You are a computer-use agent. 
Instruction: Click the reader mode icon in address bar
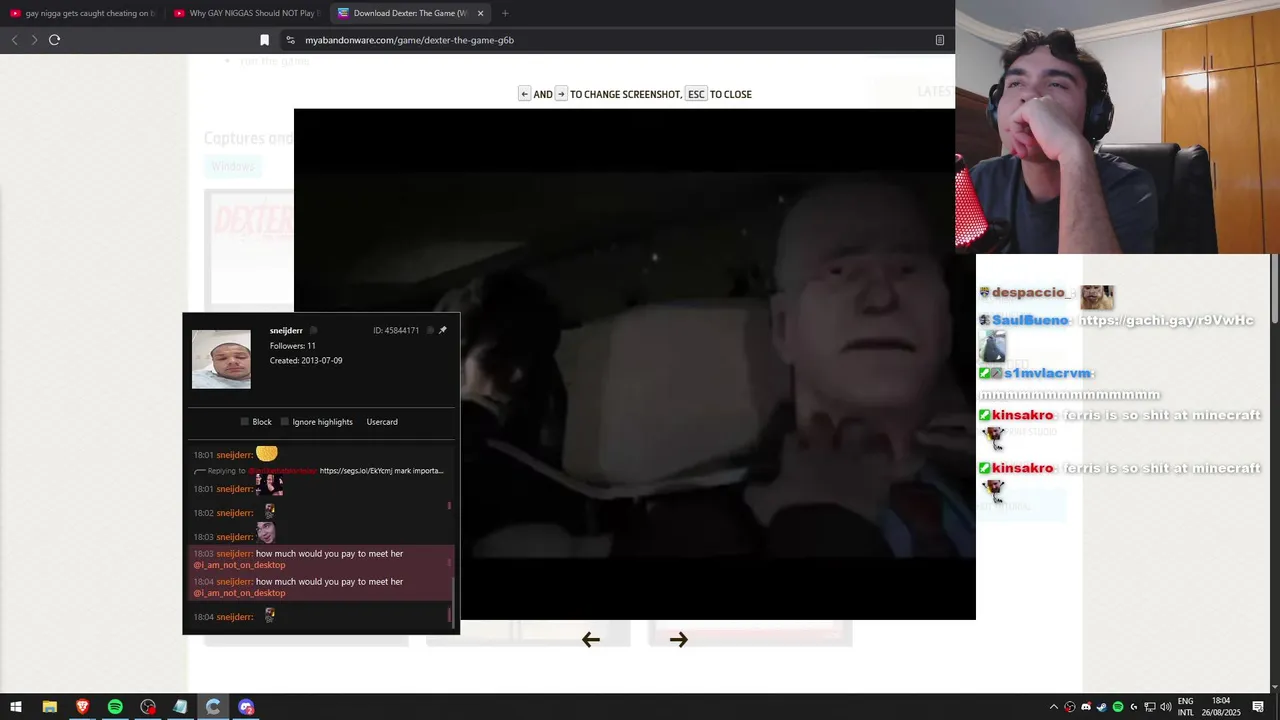tap(939, 40)
